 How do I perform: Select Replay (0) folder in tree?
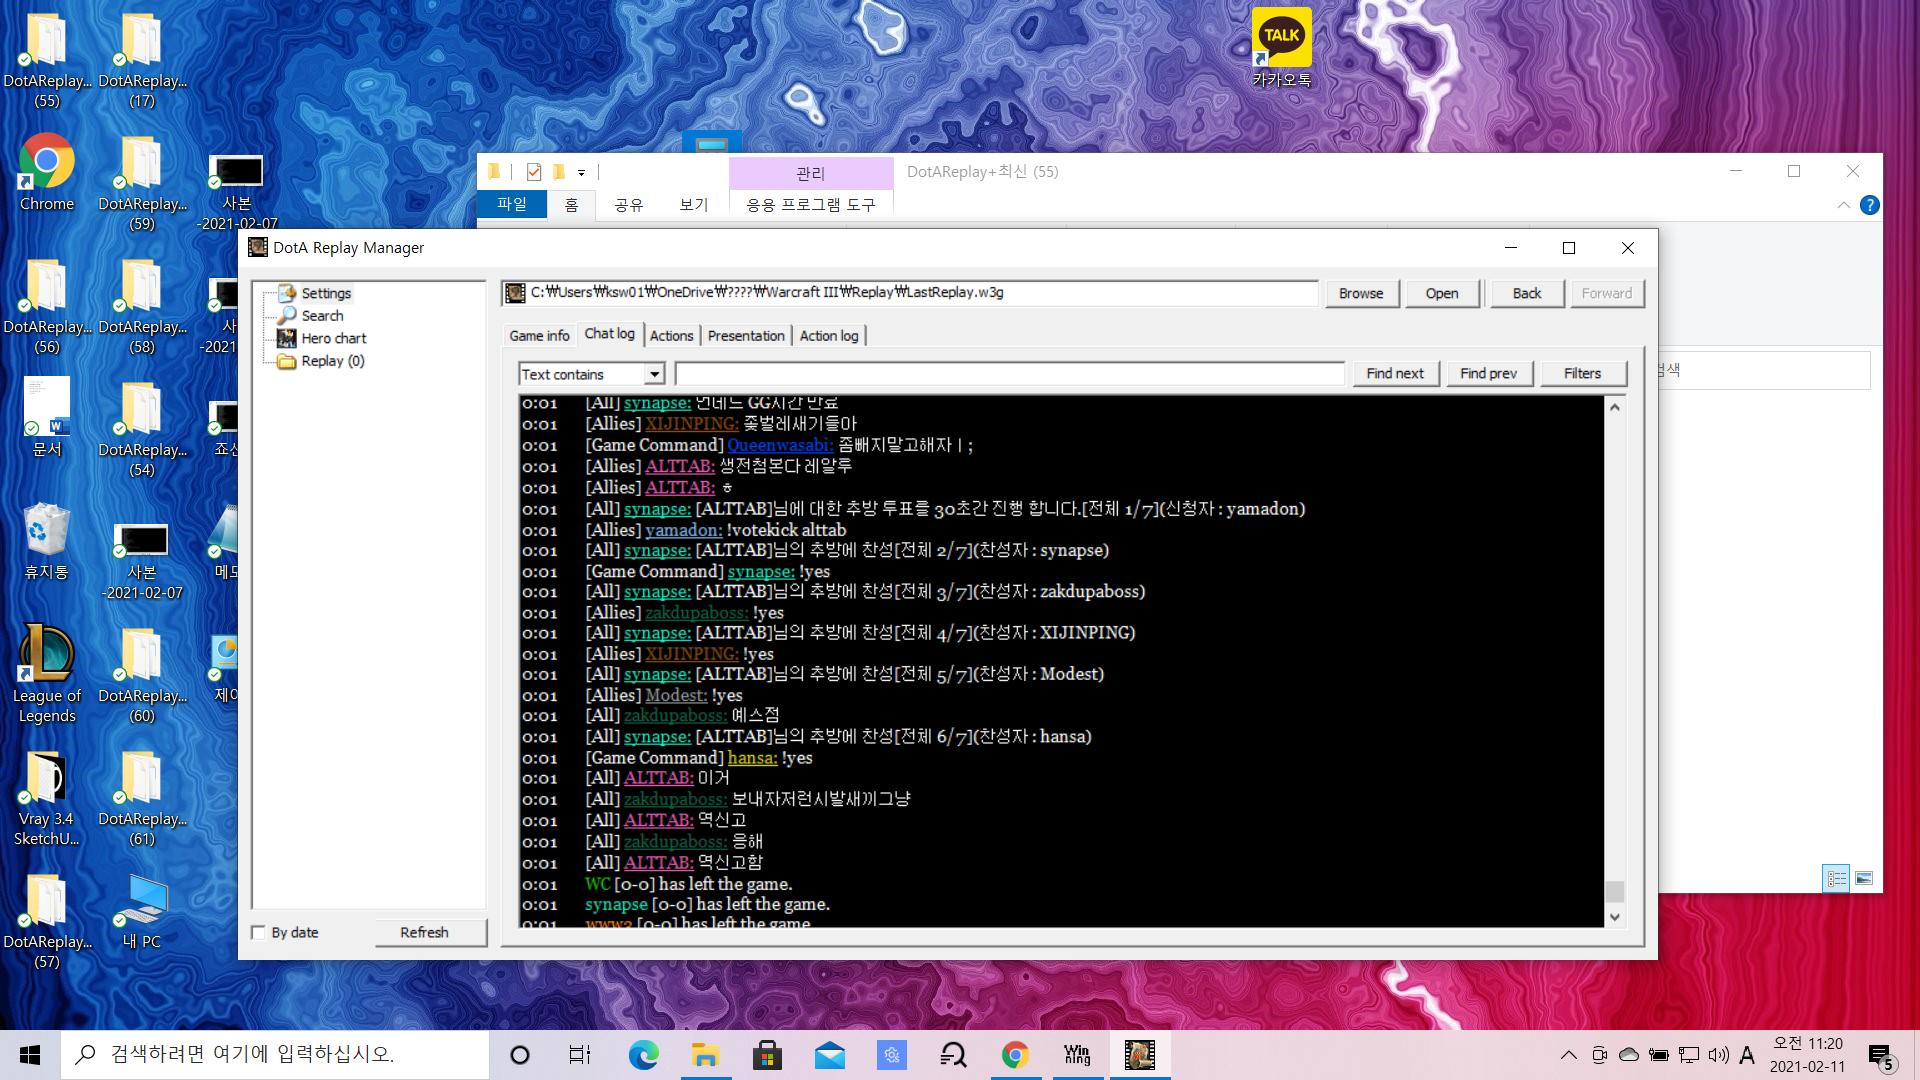333,361
